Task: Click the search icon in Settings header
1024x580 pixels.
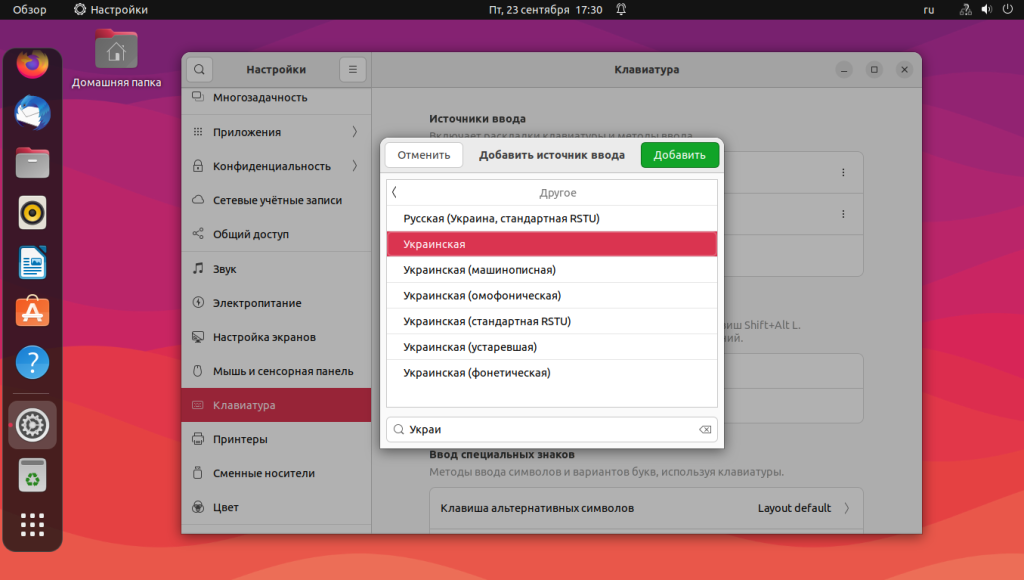Action: click(x=199, y=69)
